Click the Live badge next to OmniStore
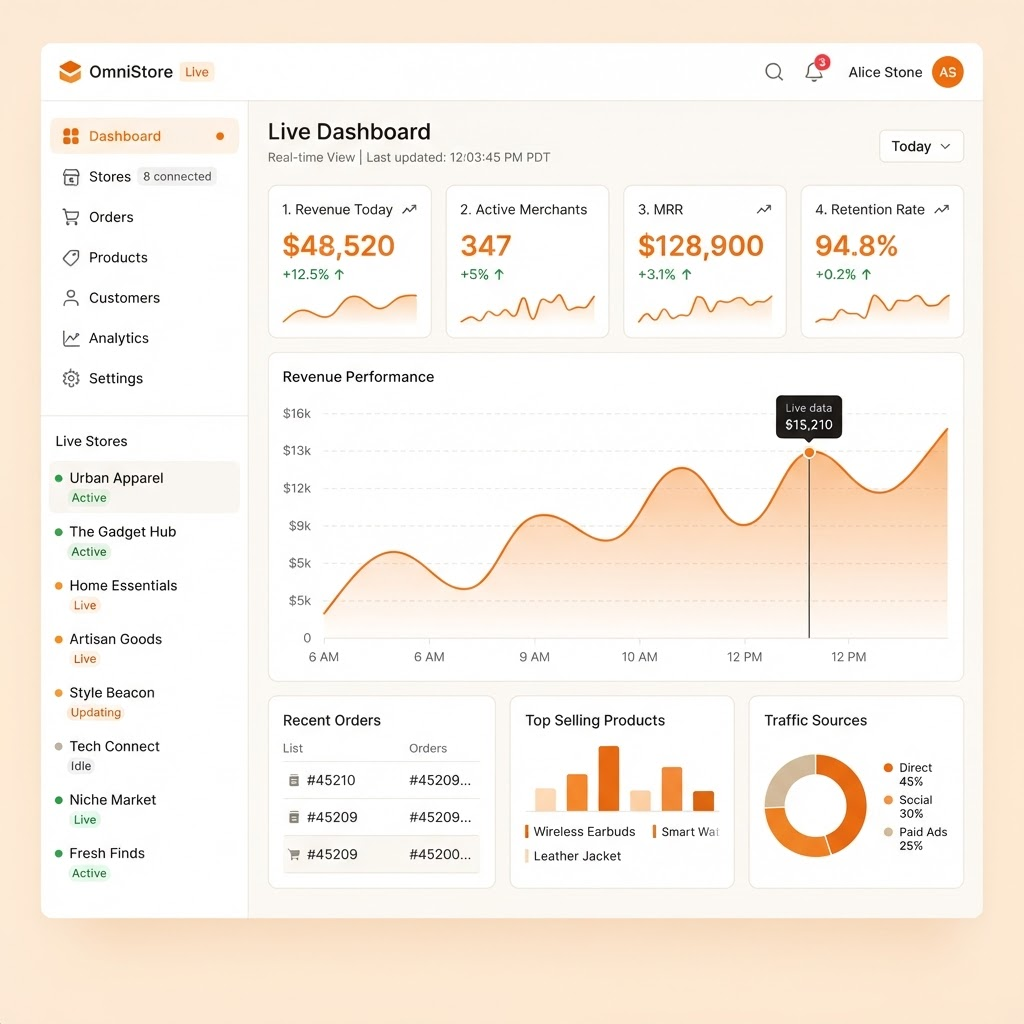 (x=197, y=72)
